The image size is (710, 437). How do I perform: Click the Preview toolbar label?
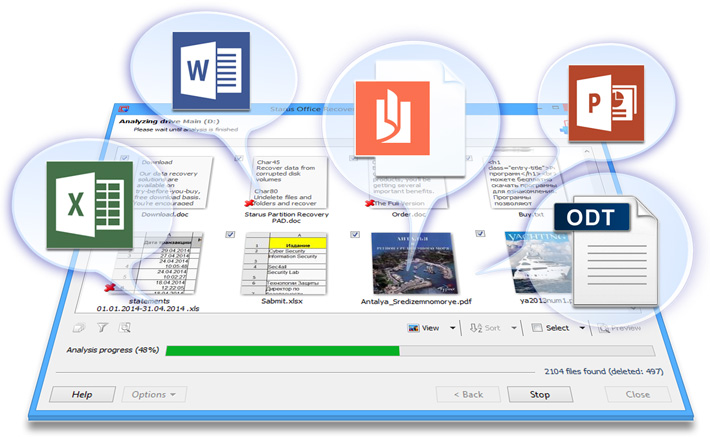626,328
